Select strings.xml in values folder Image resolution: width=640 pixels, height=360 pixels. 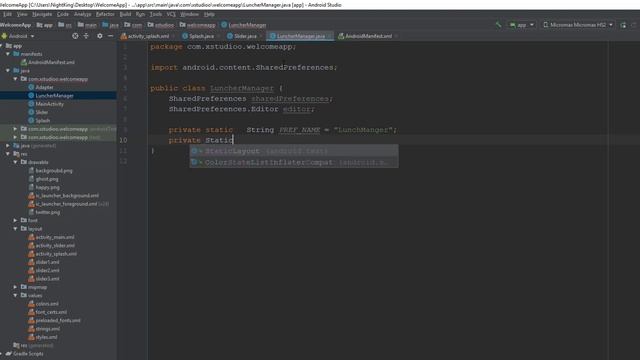44,329
